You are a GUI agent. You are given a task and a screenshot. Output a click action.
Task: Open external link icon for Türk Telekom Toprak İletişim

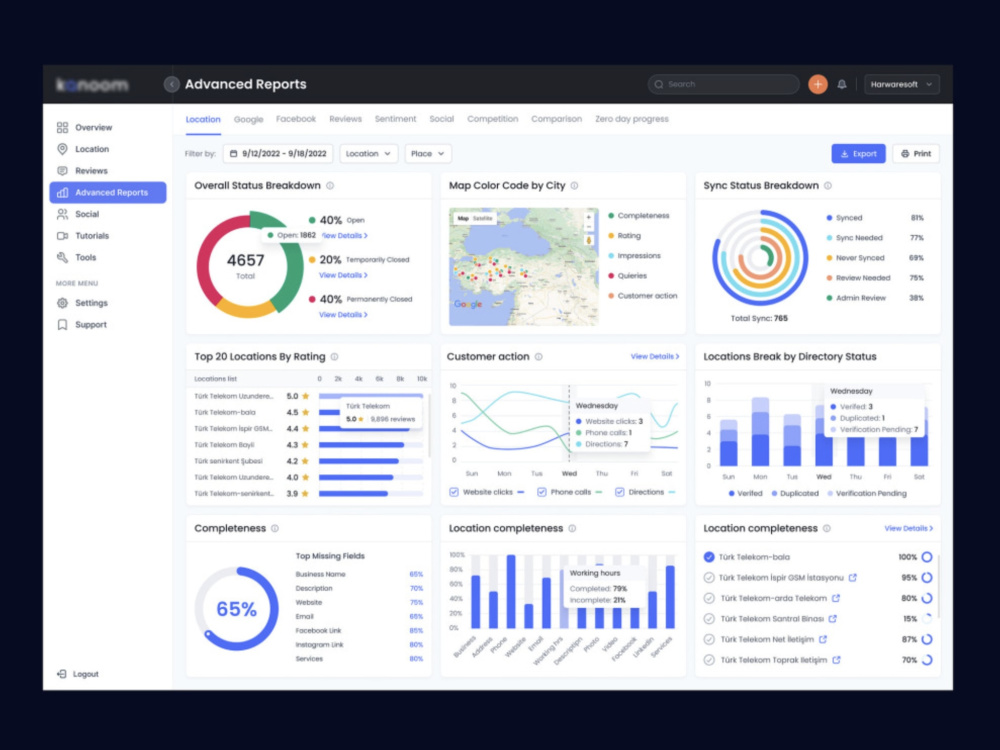(836, 660)
